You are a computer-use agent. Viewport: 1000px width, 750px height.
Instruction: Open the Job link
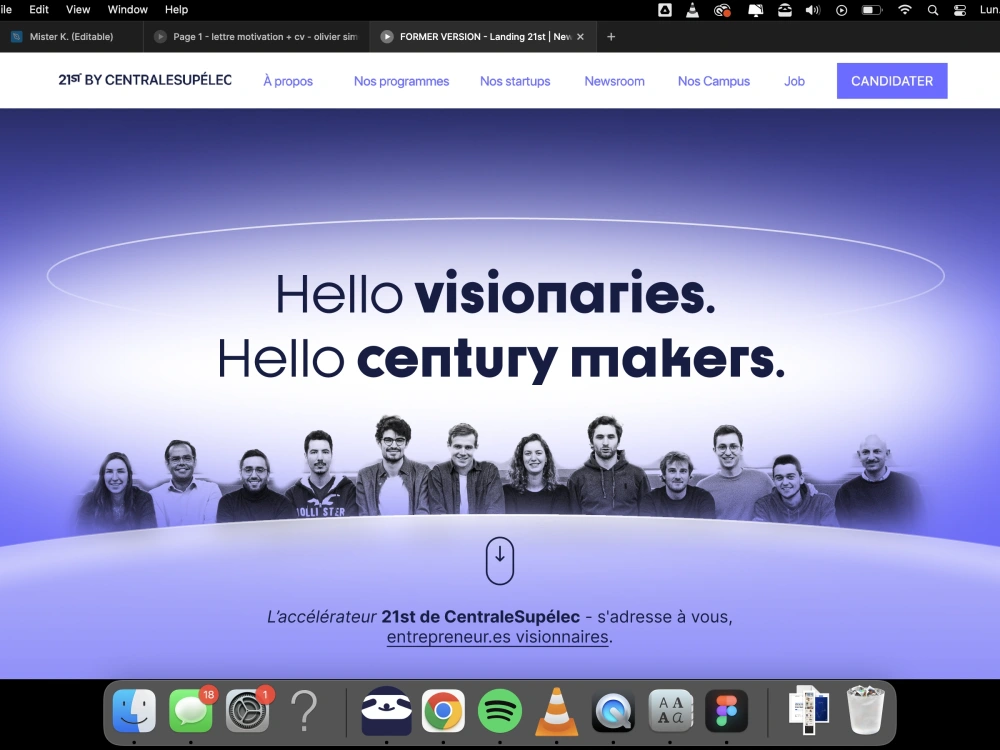(x=794, y=81)
